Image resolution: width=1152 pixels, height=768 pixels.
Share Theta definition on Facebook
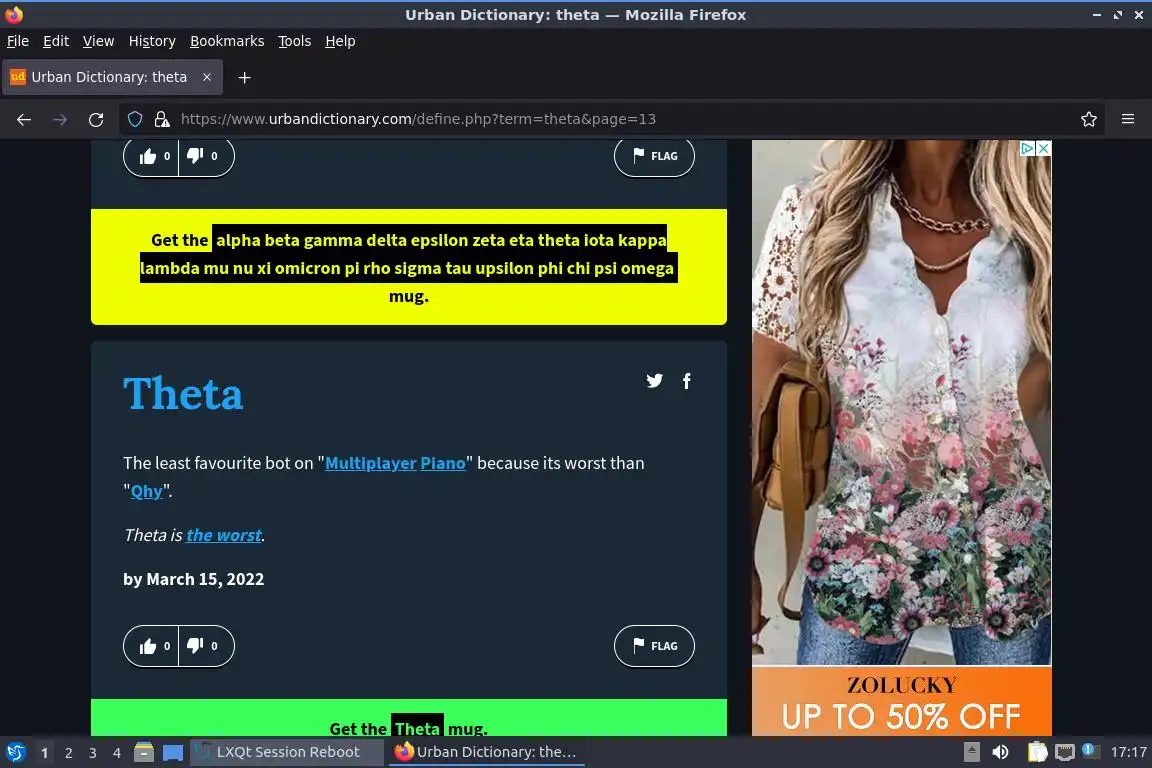(686, 381)
